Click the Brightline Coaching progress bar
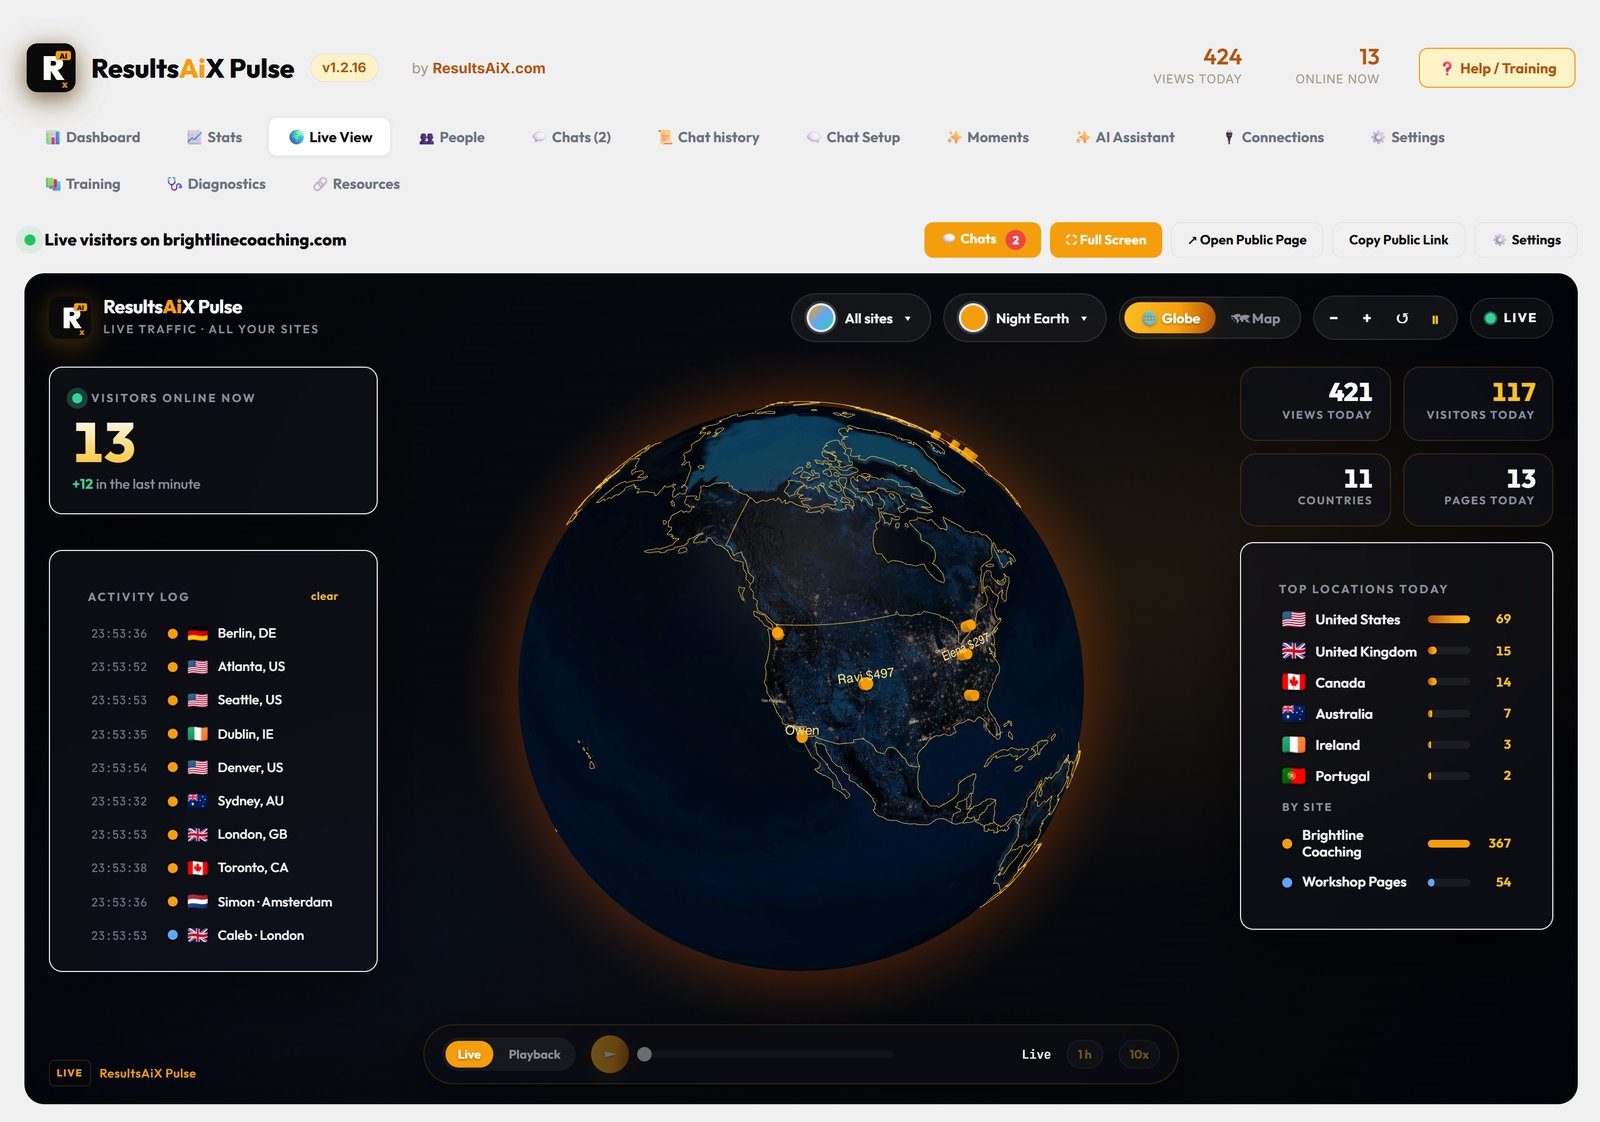This screenshot has width=1600, height=1122. (1449, 844)
